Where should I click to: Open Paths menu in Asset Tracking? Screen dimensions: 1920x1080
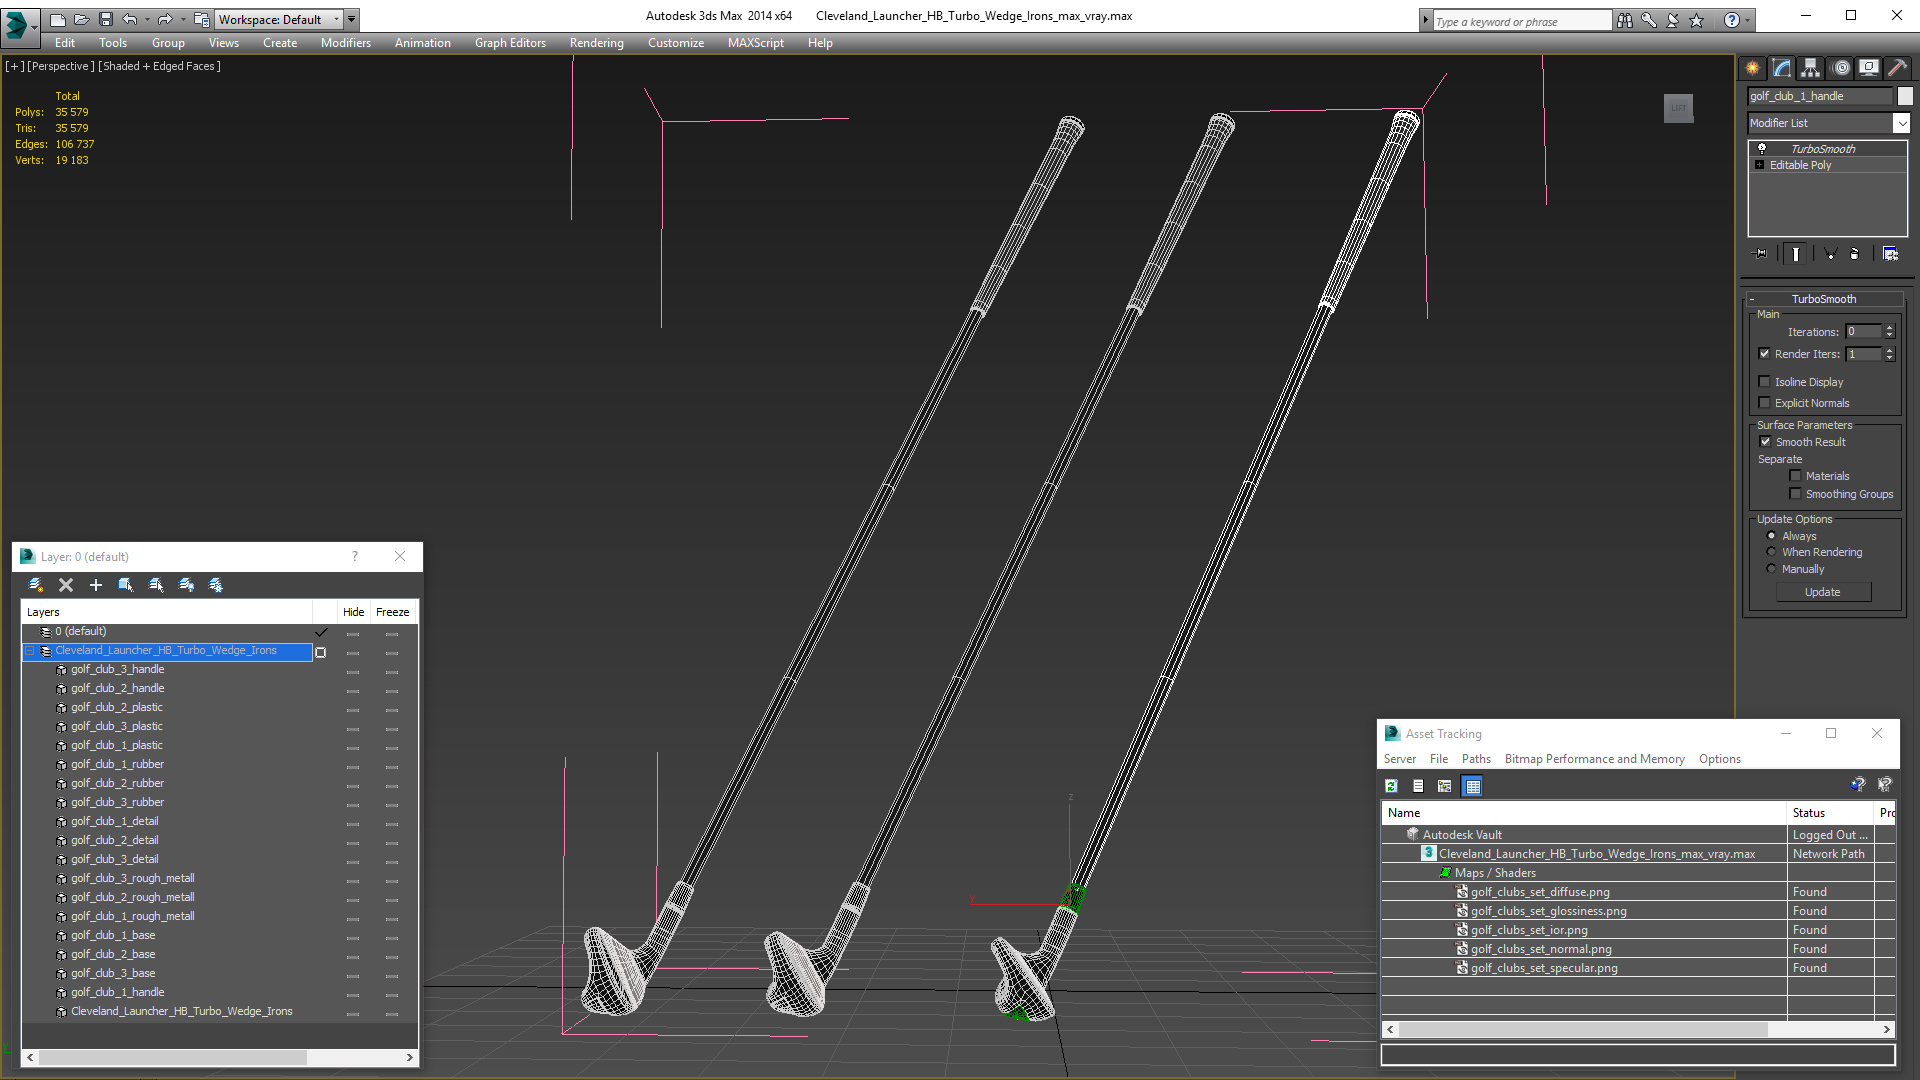(x=1476, y=759)
